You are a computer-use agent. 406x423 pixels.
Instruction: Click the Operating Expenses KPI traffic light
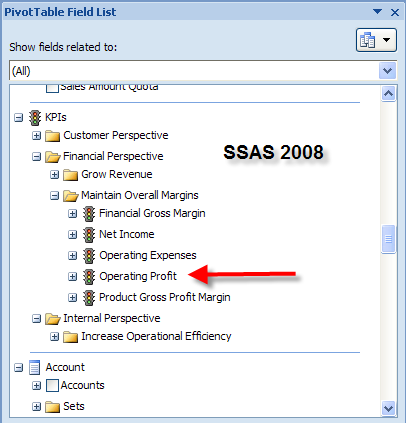click(89, 256)
